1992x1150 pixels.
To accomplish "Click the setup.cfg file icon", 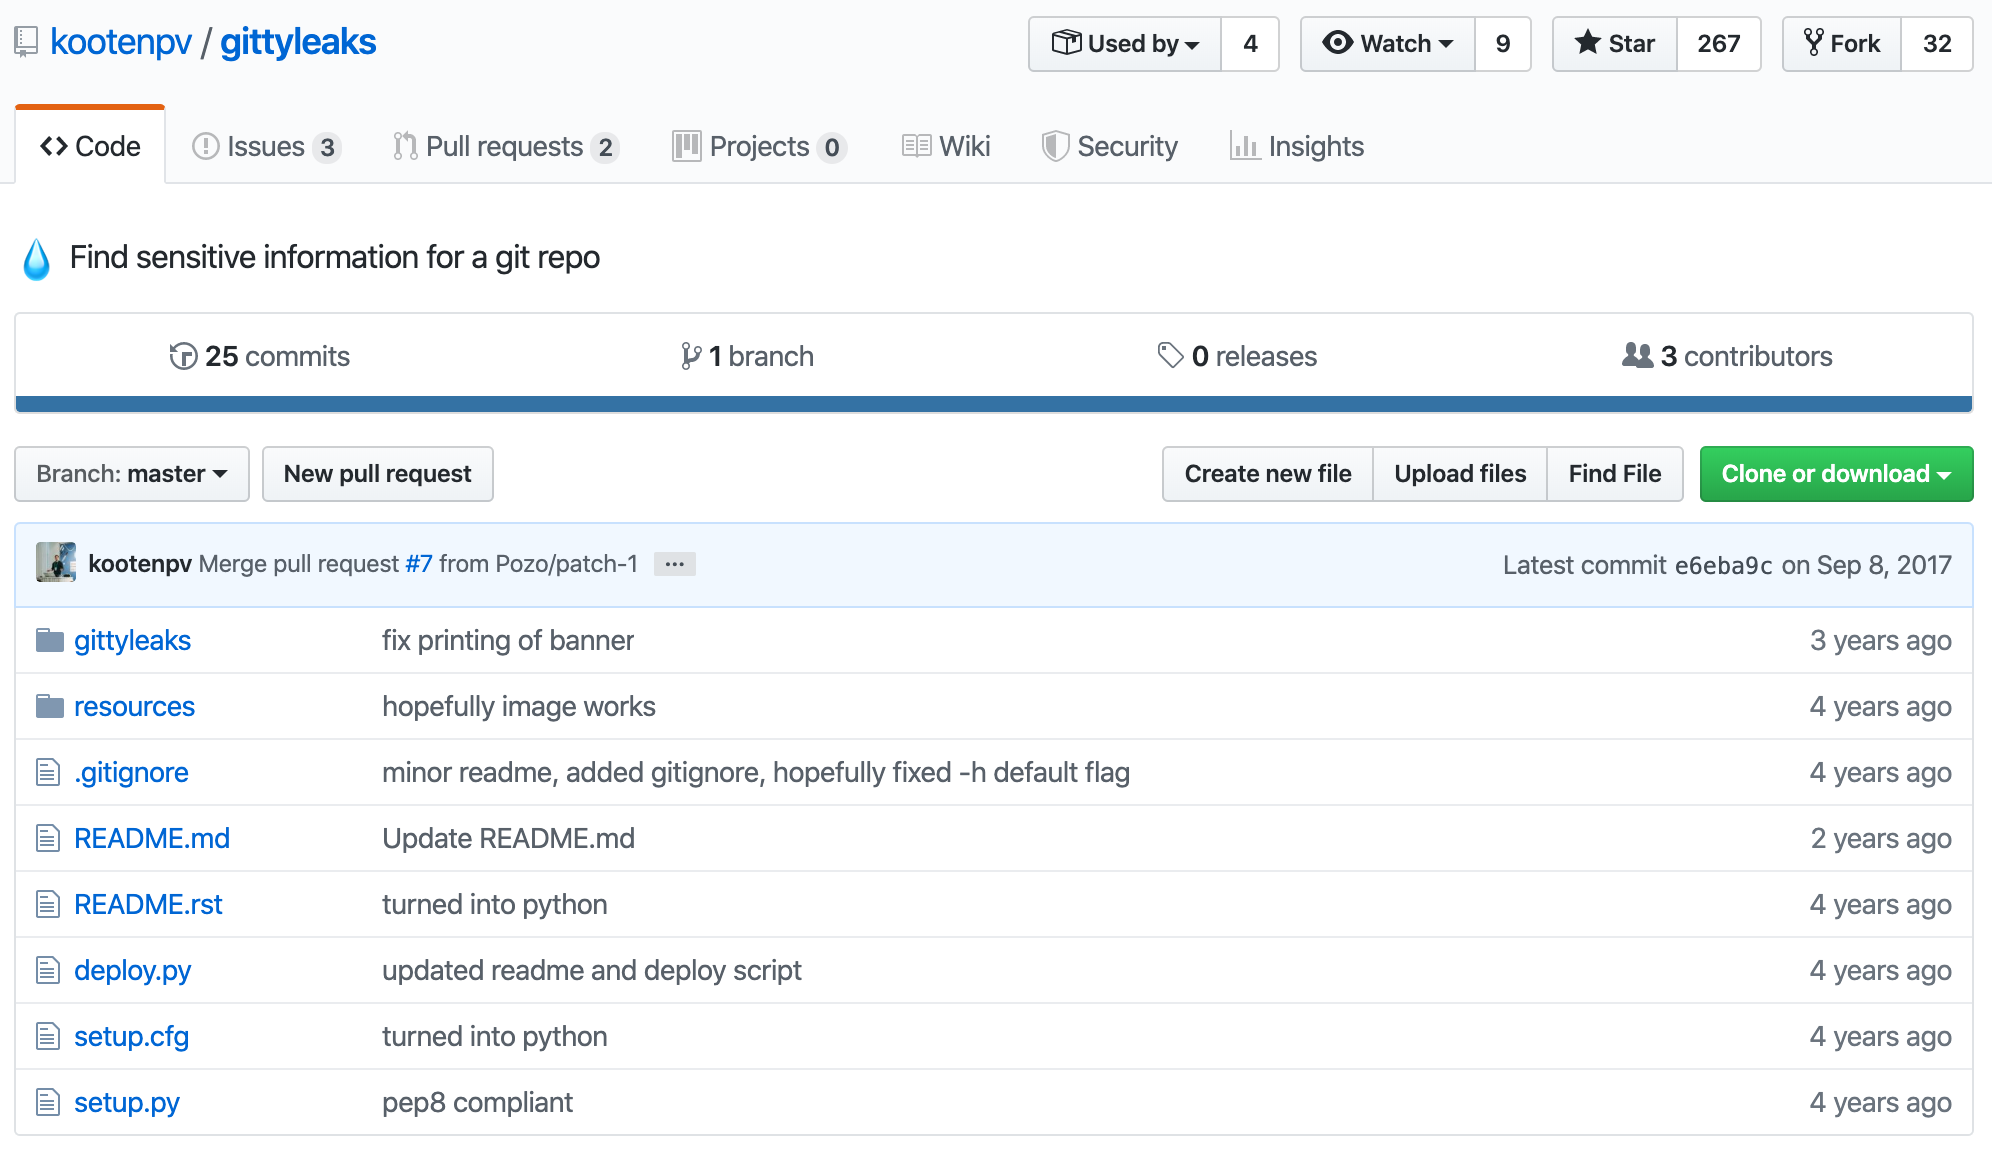I will tap(48, 1036).
